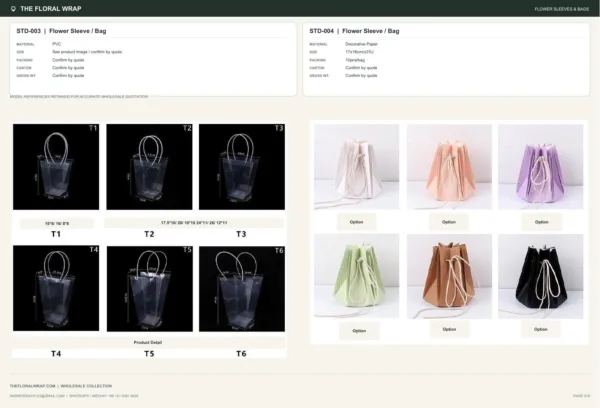Open the light green paper bag photo
This screenshot has height=408, width=600.
coord(357,276)
